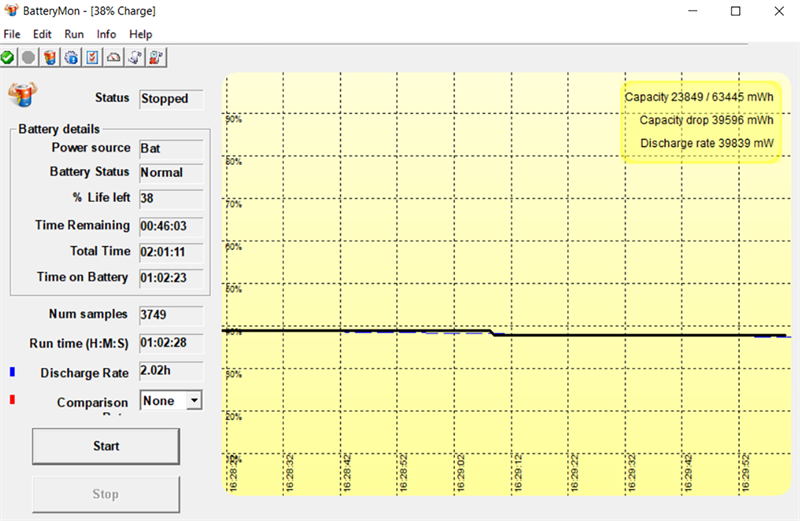Click the Battery details group label
The width and height of the screenshot is (800, 521).
pos(59,129)
